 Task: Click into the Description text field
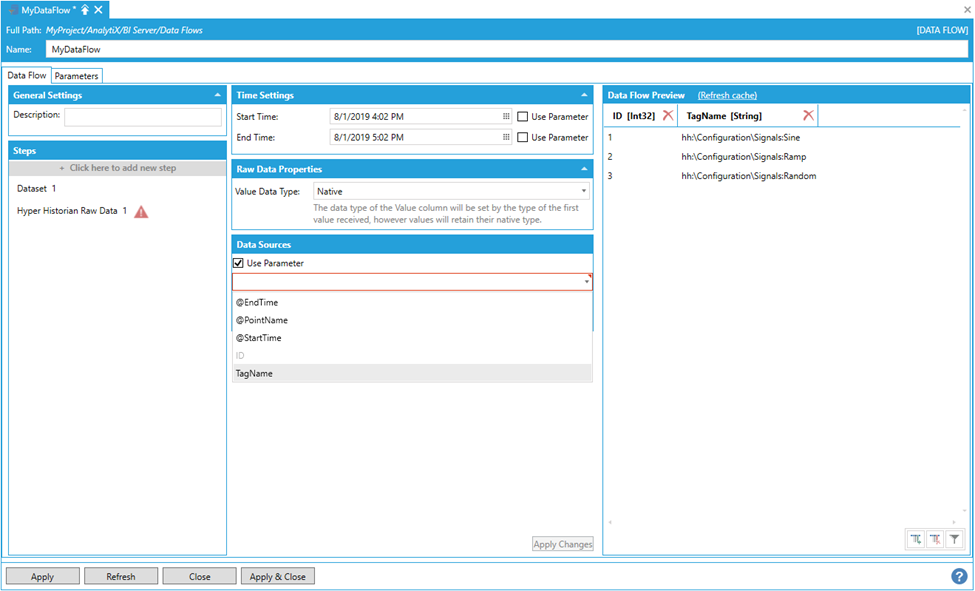pyautogui.click(x=143, y=117)
